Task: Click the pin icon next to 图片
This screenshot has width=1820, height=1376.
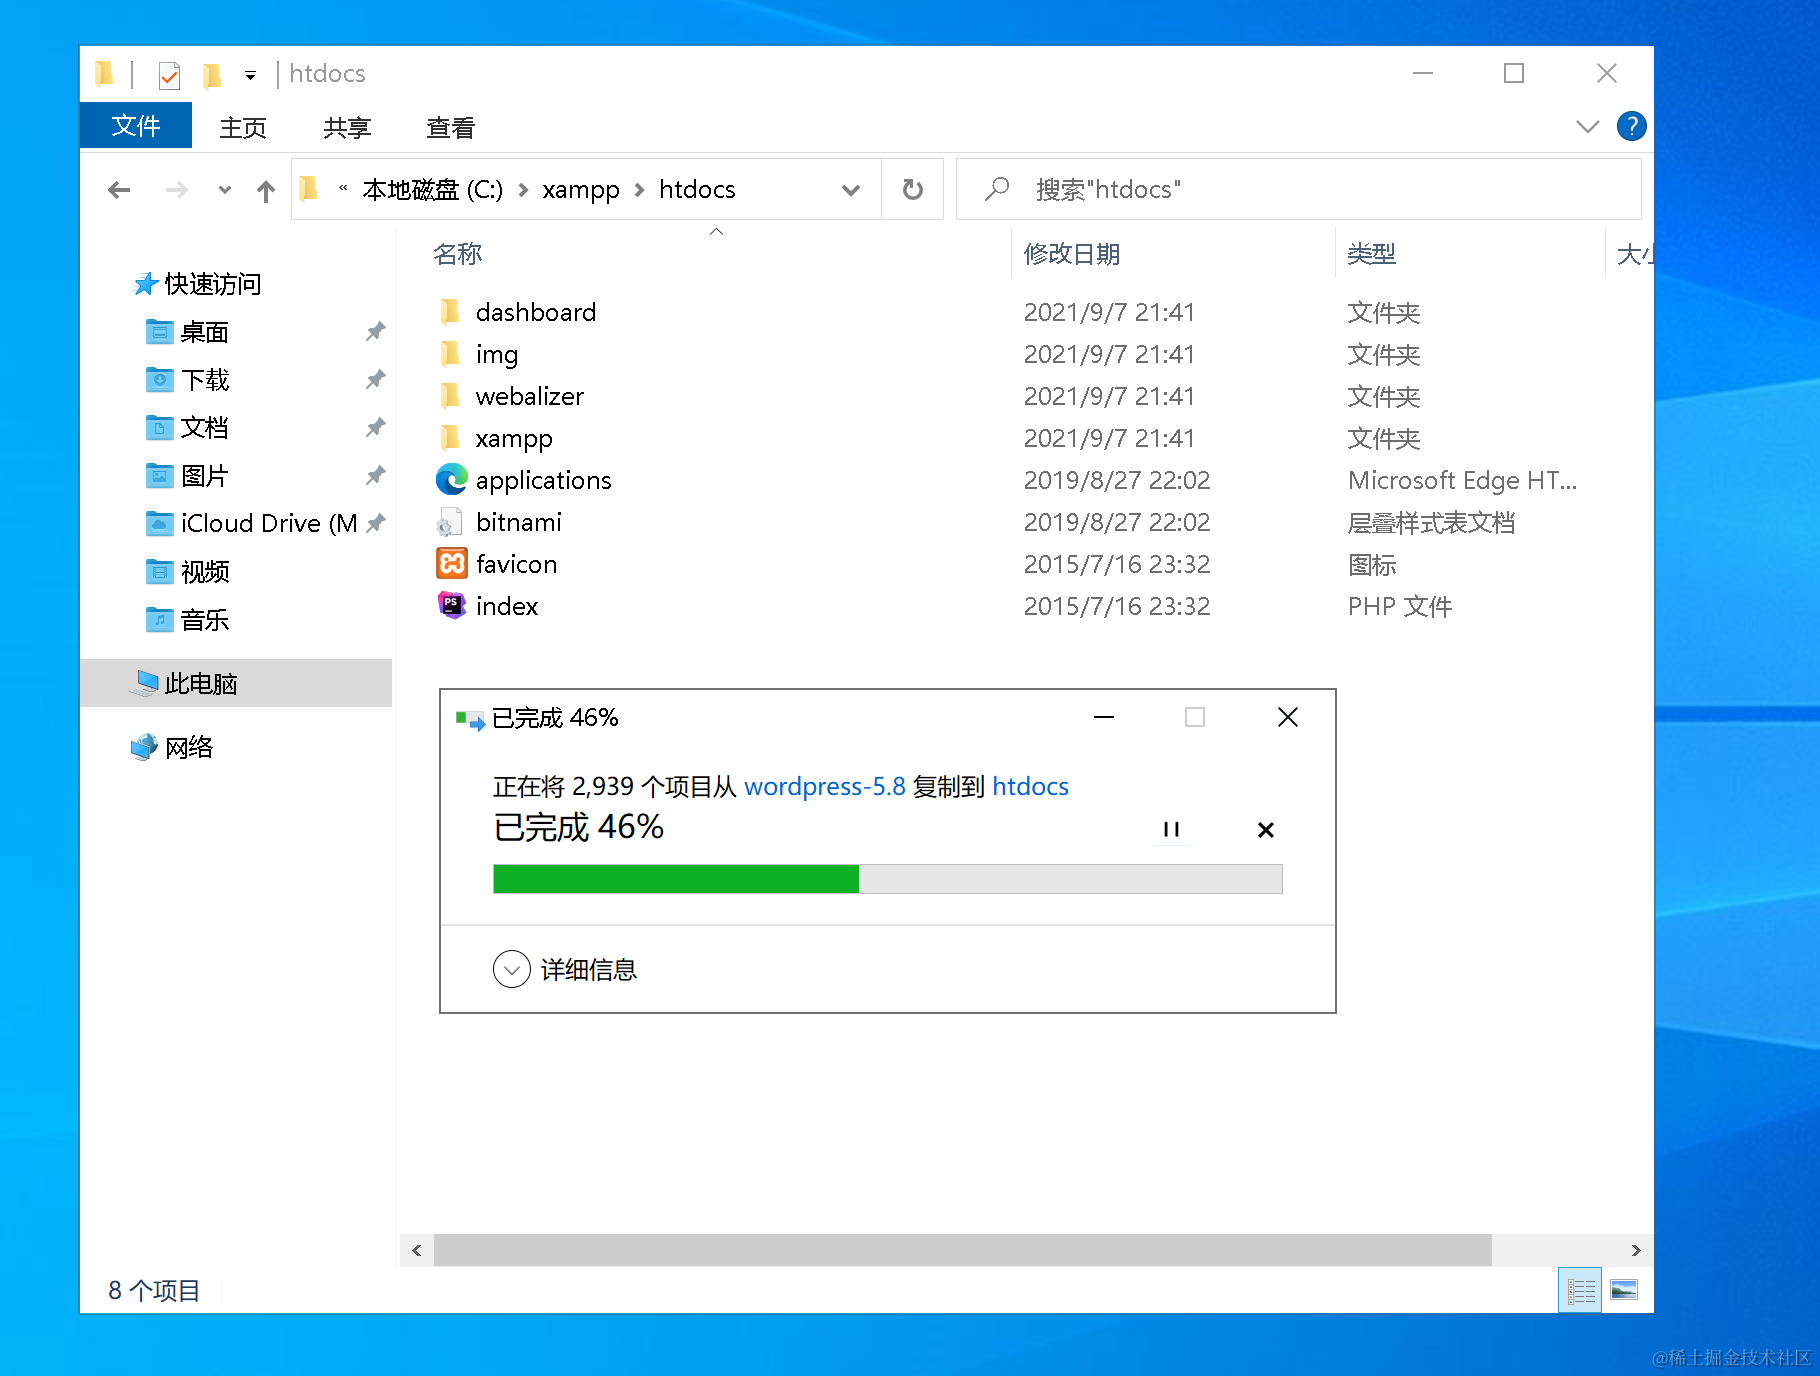Action: pos(375,475)
